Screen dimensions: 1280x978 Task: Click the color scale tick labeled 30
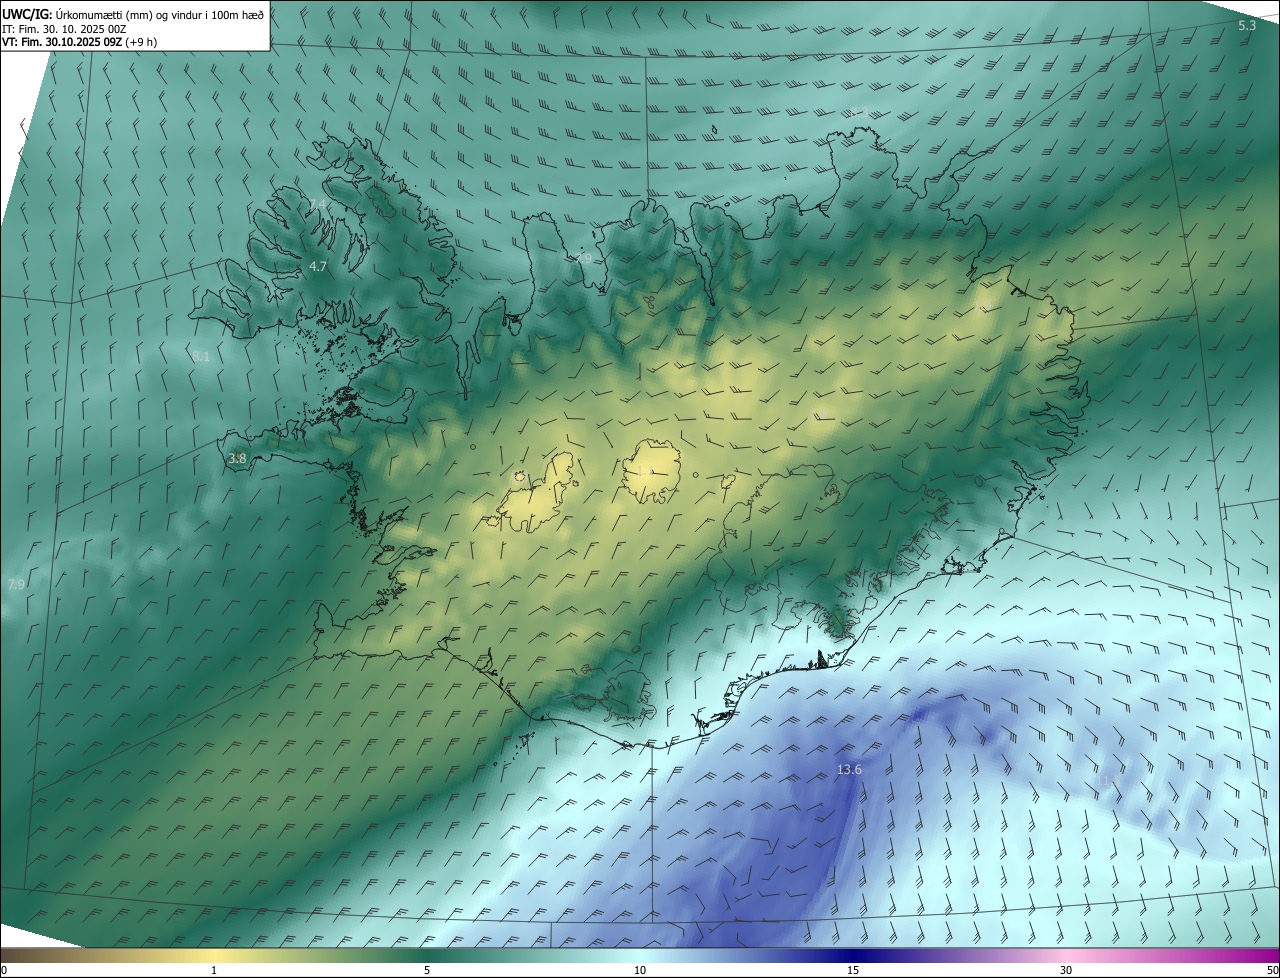click(1066, 971)
